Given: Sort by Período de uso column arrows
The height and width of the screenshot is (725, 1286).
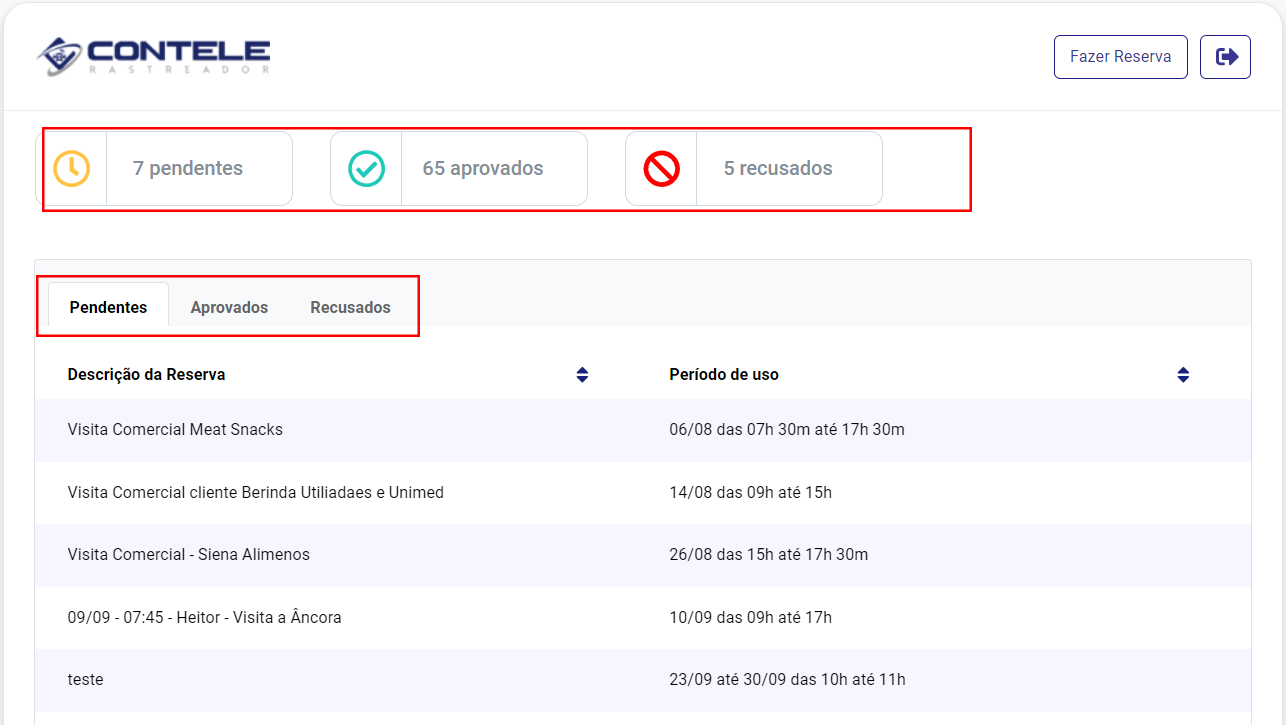Looking at the screenshot, I should [x=1183, y=374].
